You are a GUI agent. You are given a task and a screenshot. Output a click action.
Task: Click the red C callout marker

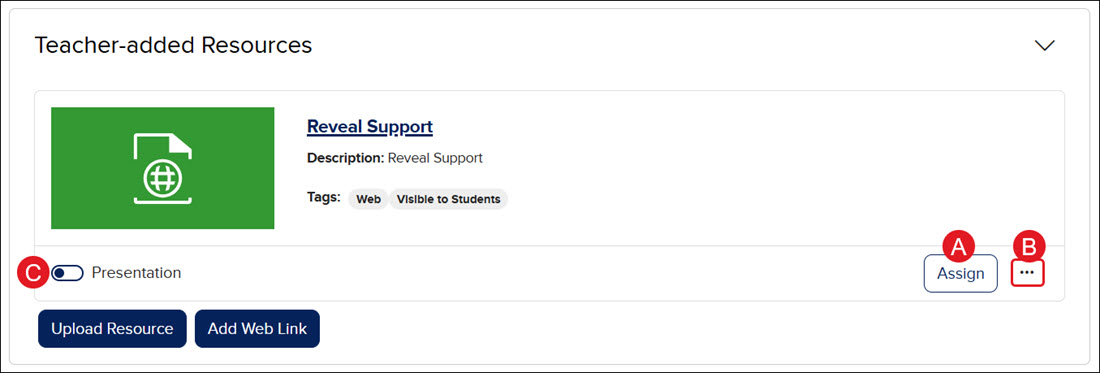pos(35,273)
